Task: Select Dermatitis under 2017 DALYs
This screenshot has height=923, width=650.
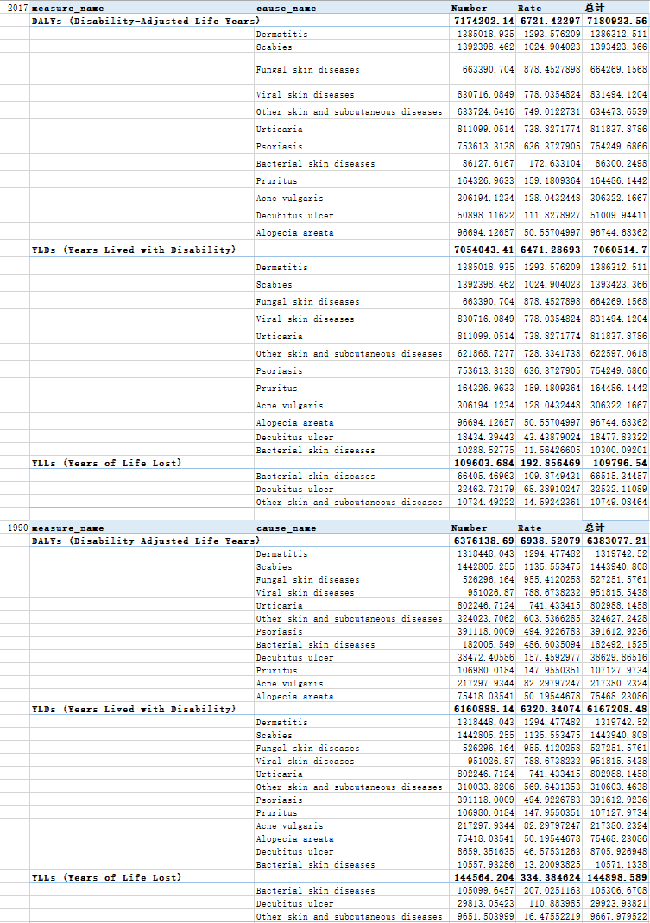Action: pyautogui.click(x=281, y=34)
